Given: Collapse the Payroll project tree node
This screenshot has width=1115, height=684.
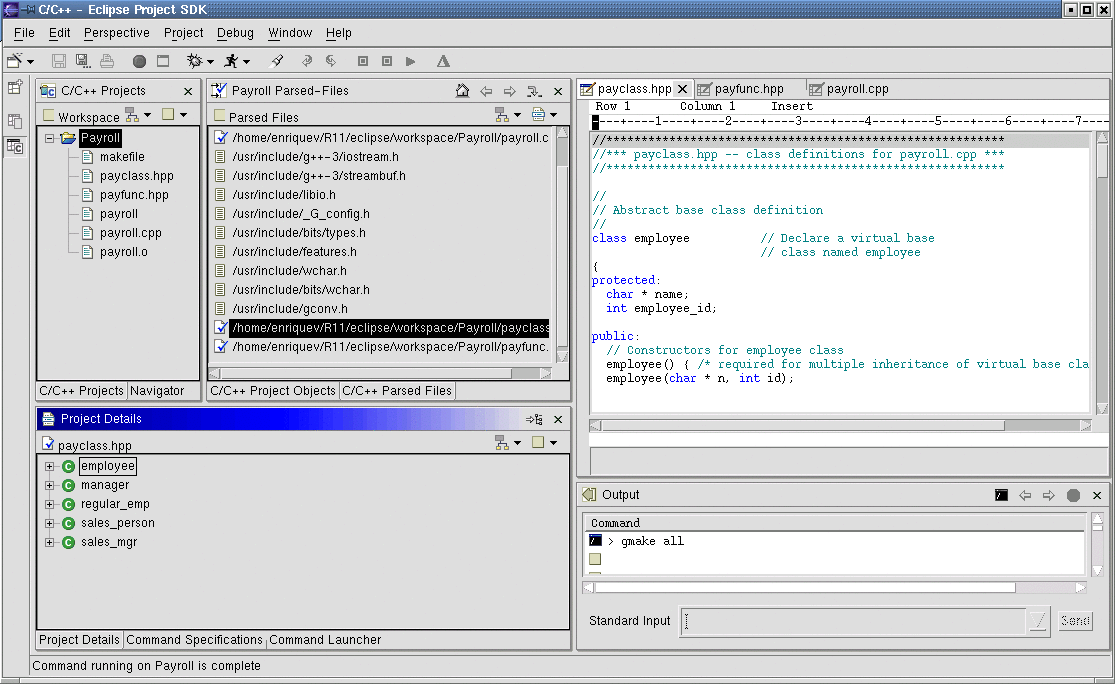Looking at the screenshot, I should [49, 138].
